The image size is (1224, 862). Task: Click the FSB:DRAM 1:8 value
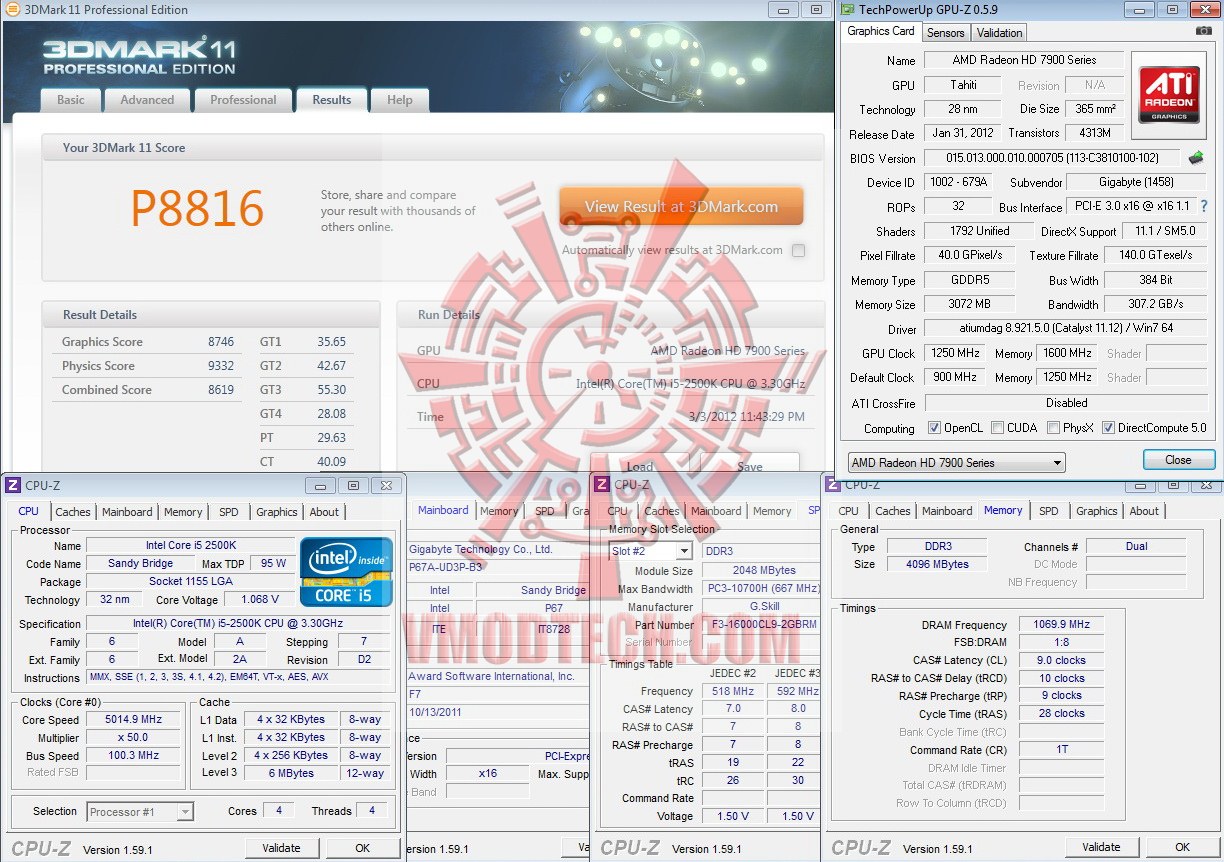point(1062,642)
